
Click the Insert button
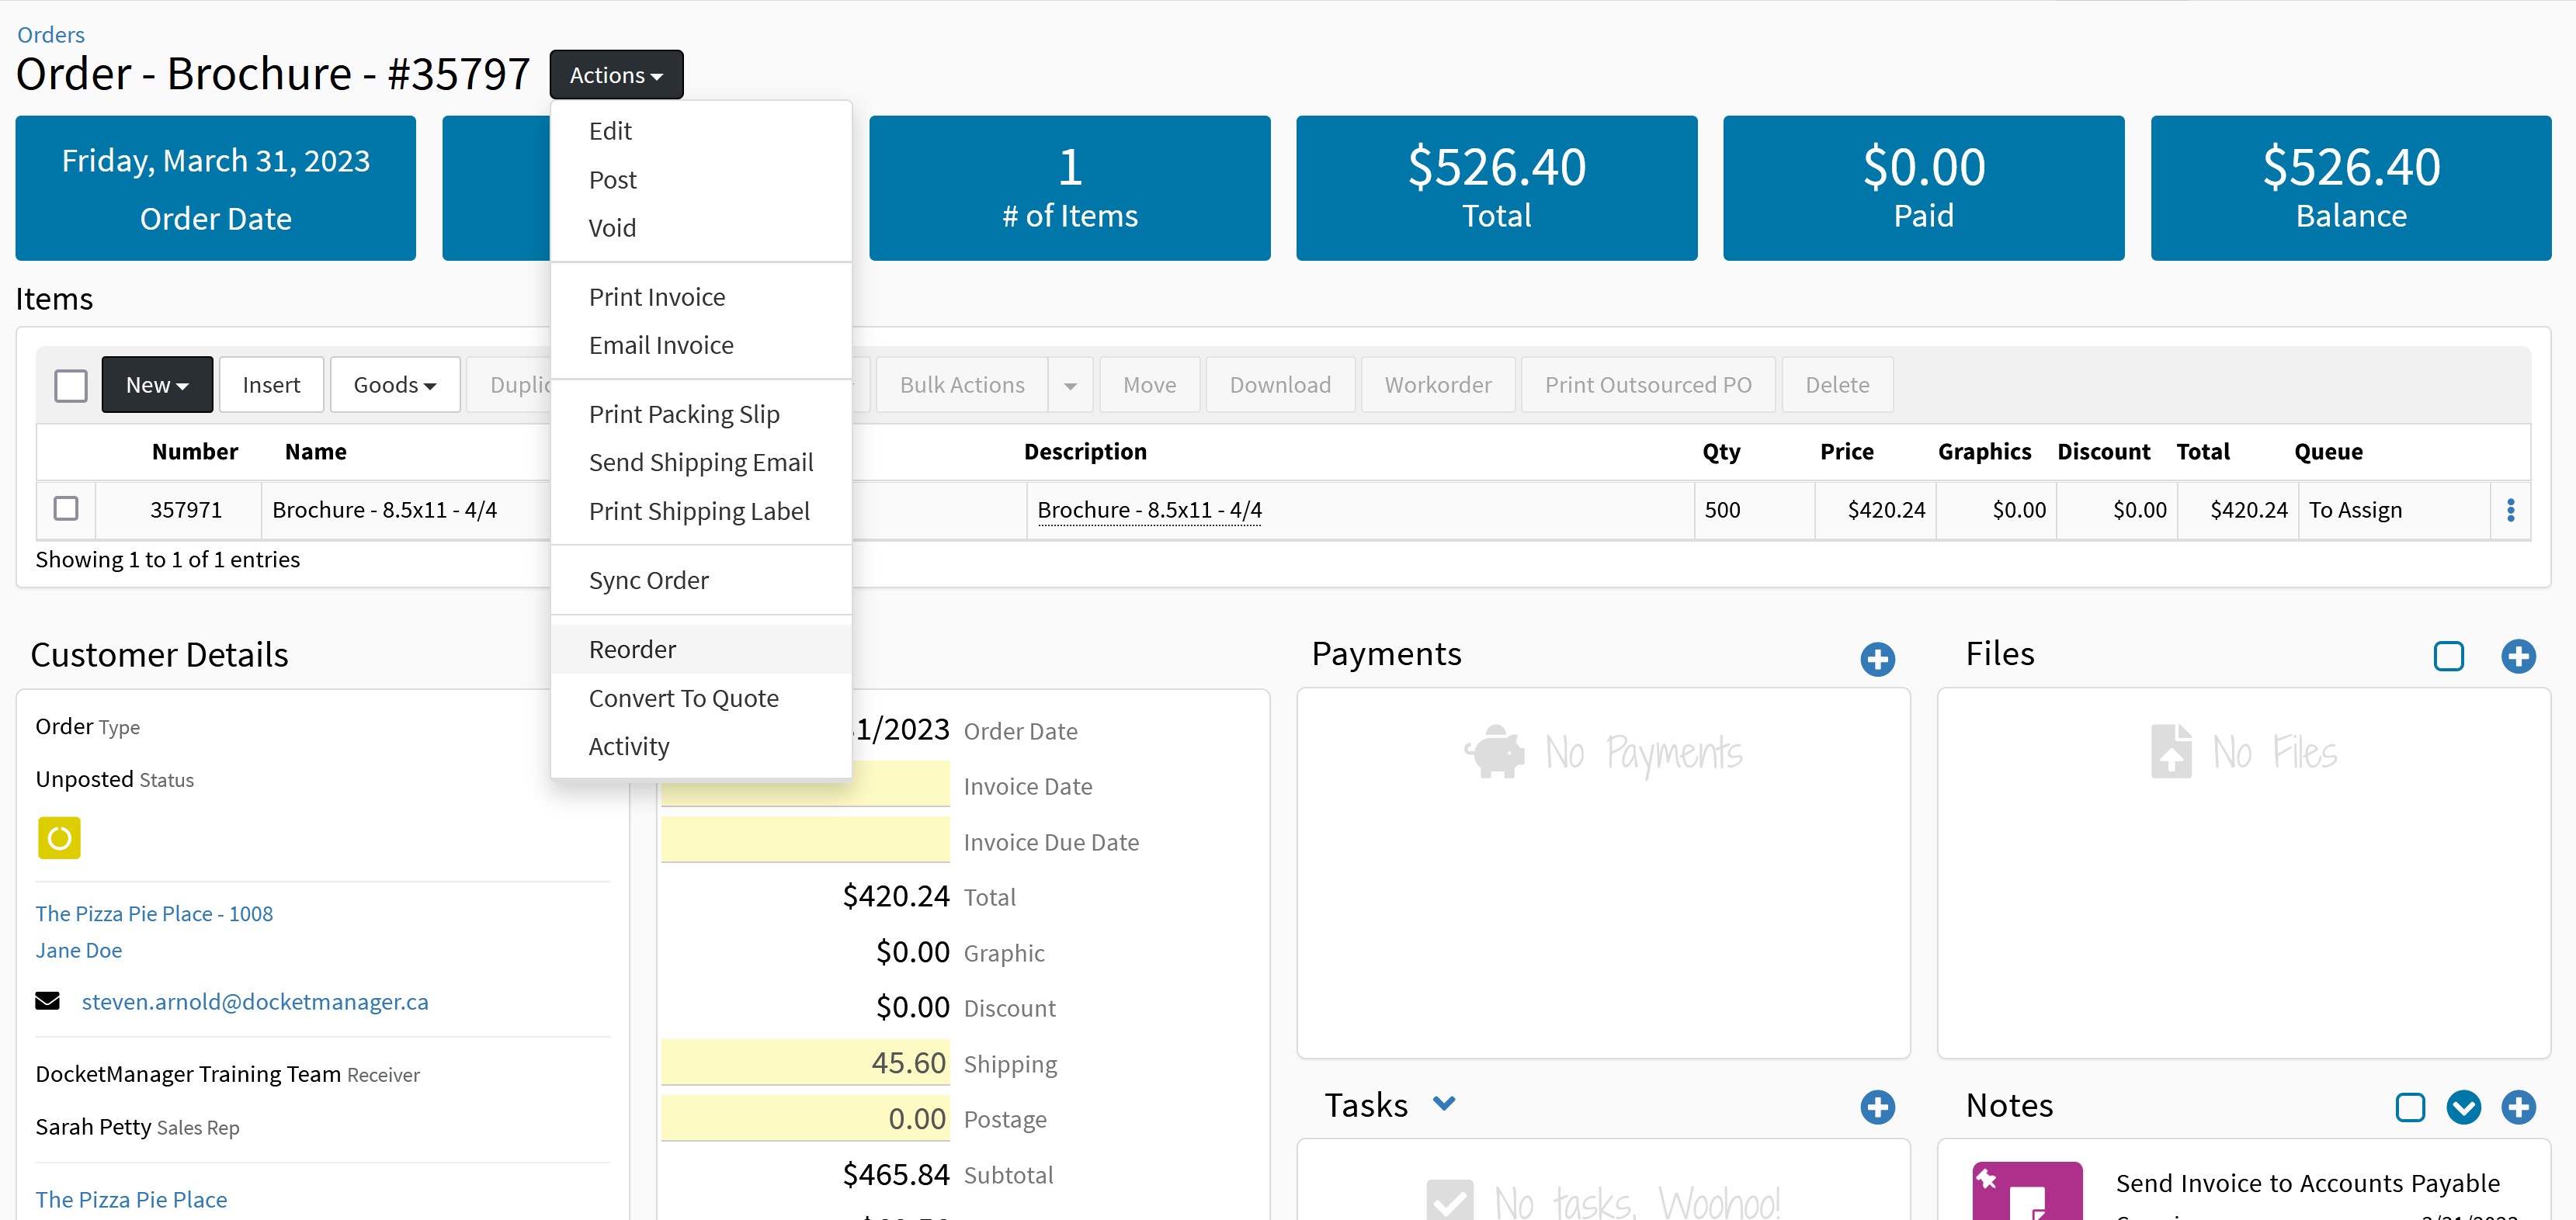point(271,385)
